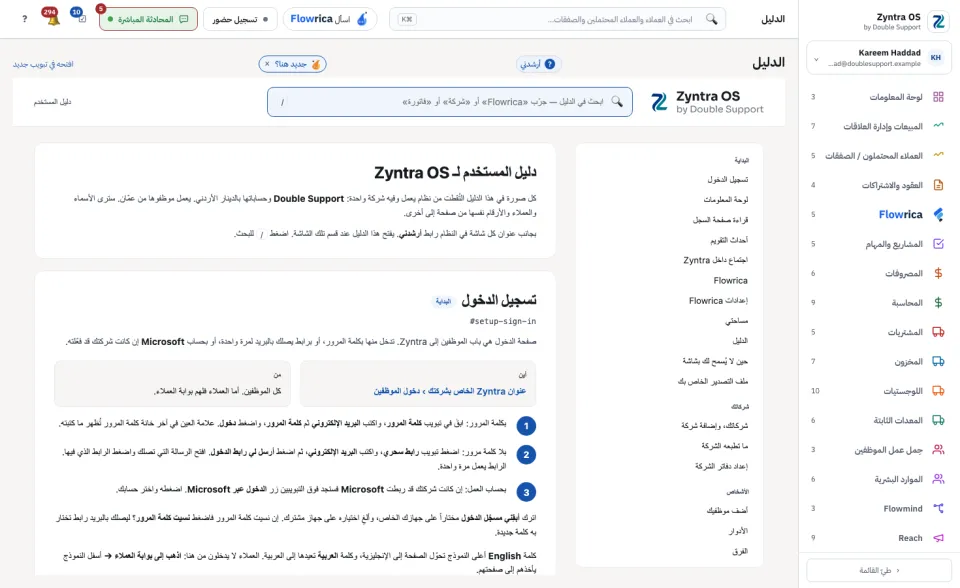Toggle the تسجيل حضور attendance button
The image size is (960, 588).
click(x=240, y=19)
